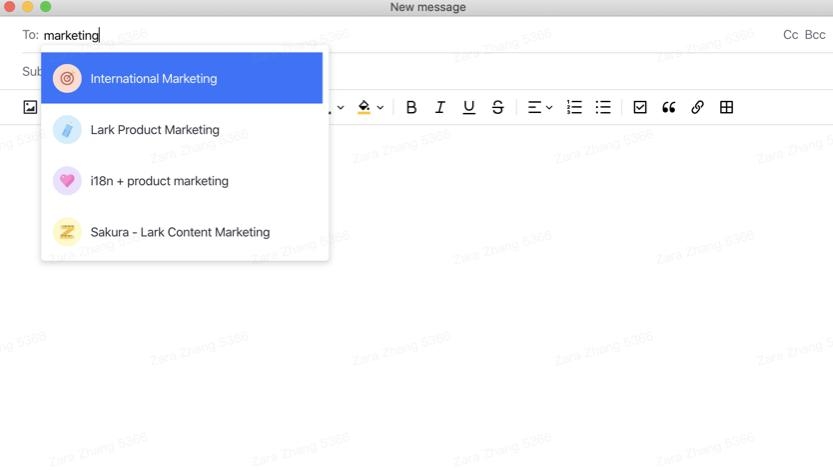The image size is (833, 470).
Task: Select Lark Product Marketing suggestion
Action: [182, 130]
